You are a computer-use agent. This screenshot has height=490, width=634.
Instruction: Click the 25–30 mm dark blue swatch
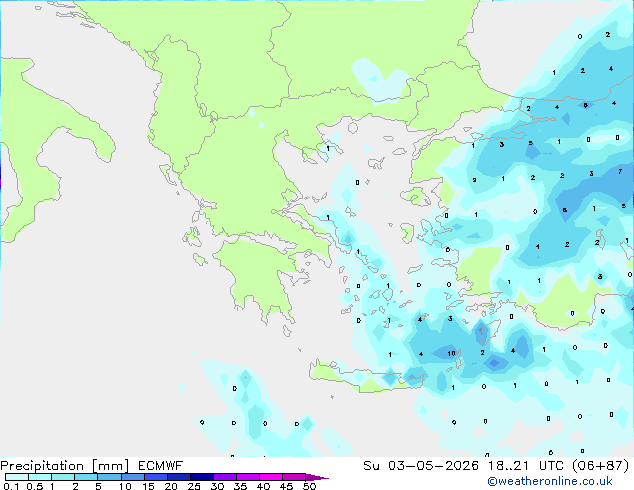[201, 477]
